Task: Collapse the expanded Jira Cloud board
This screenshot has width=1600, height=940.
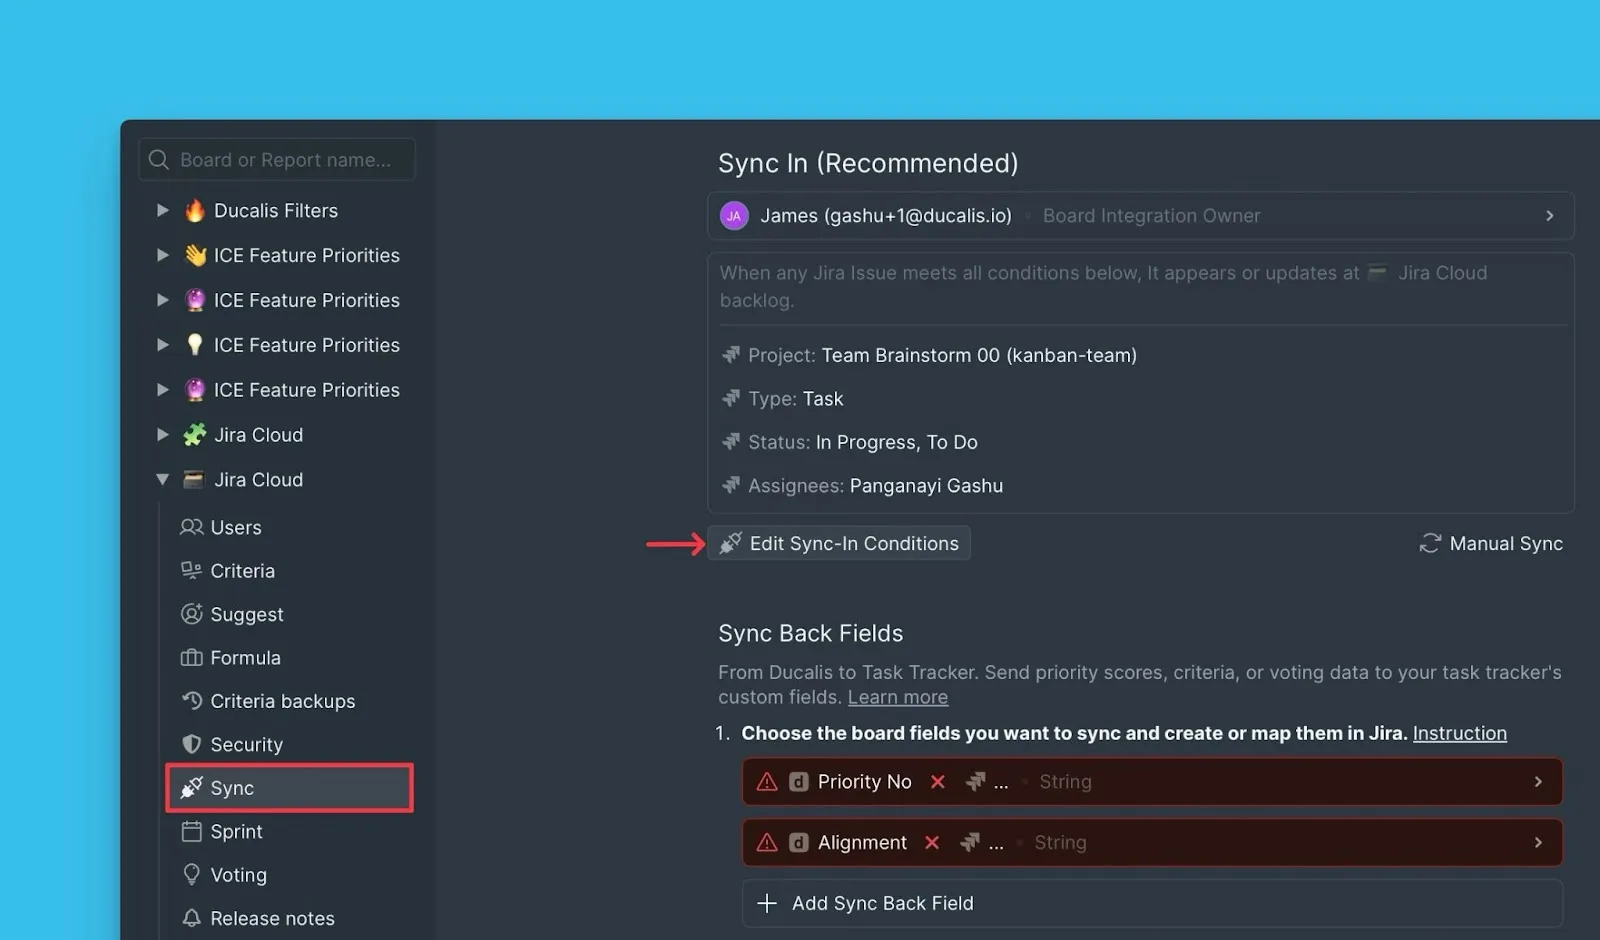Action: click(162, 480)
